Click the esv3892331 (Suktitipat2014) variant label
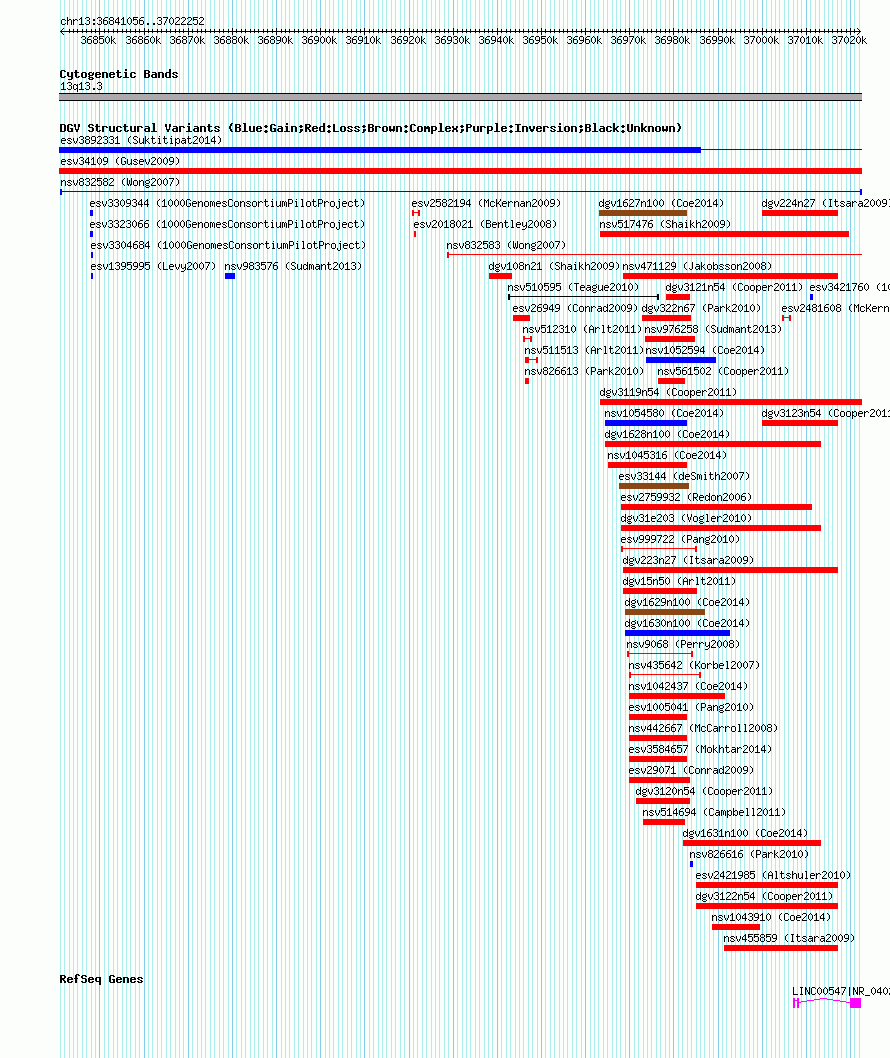The width and height of the screenshot is (890, 1058). (x=141, y=140)
